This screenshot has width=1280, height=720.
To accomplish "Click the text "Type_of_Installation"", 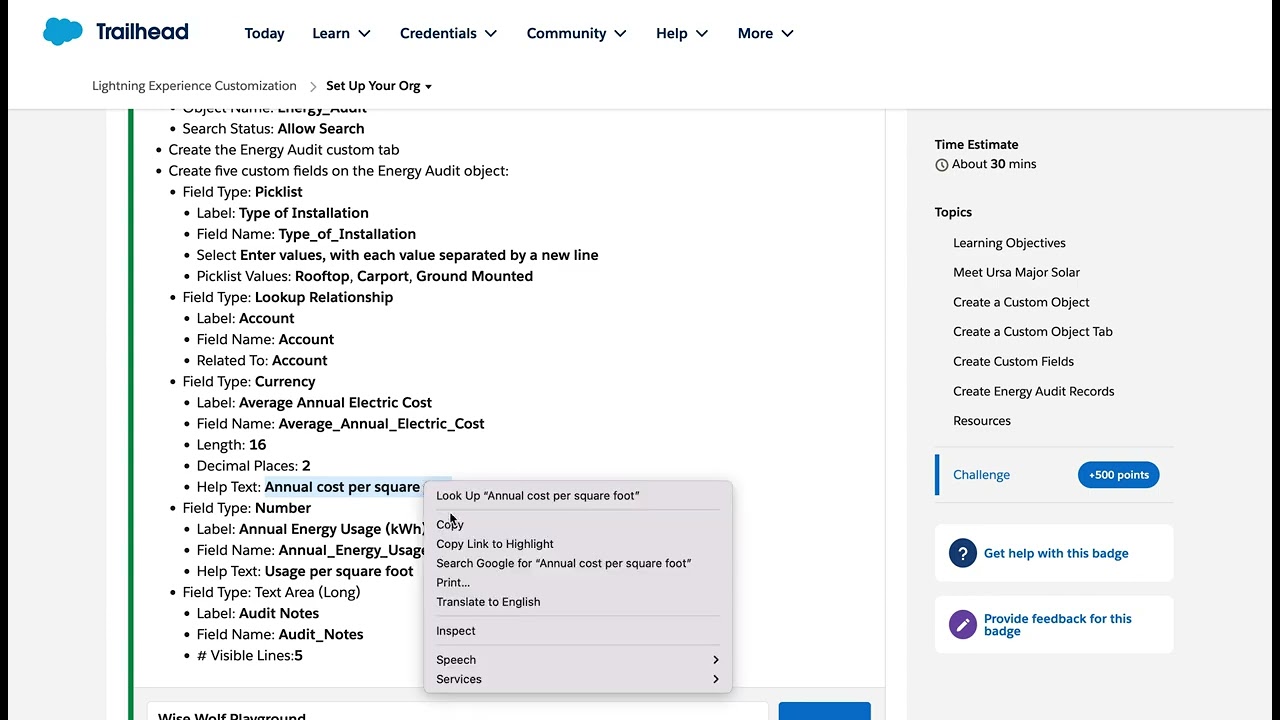I will coord(347,234).
